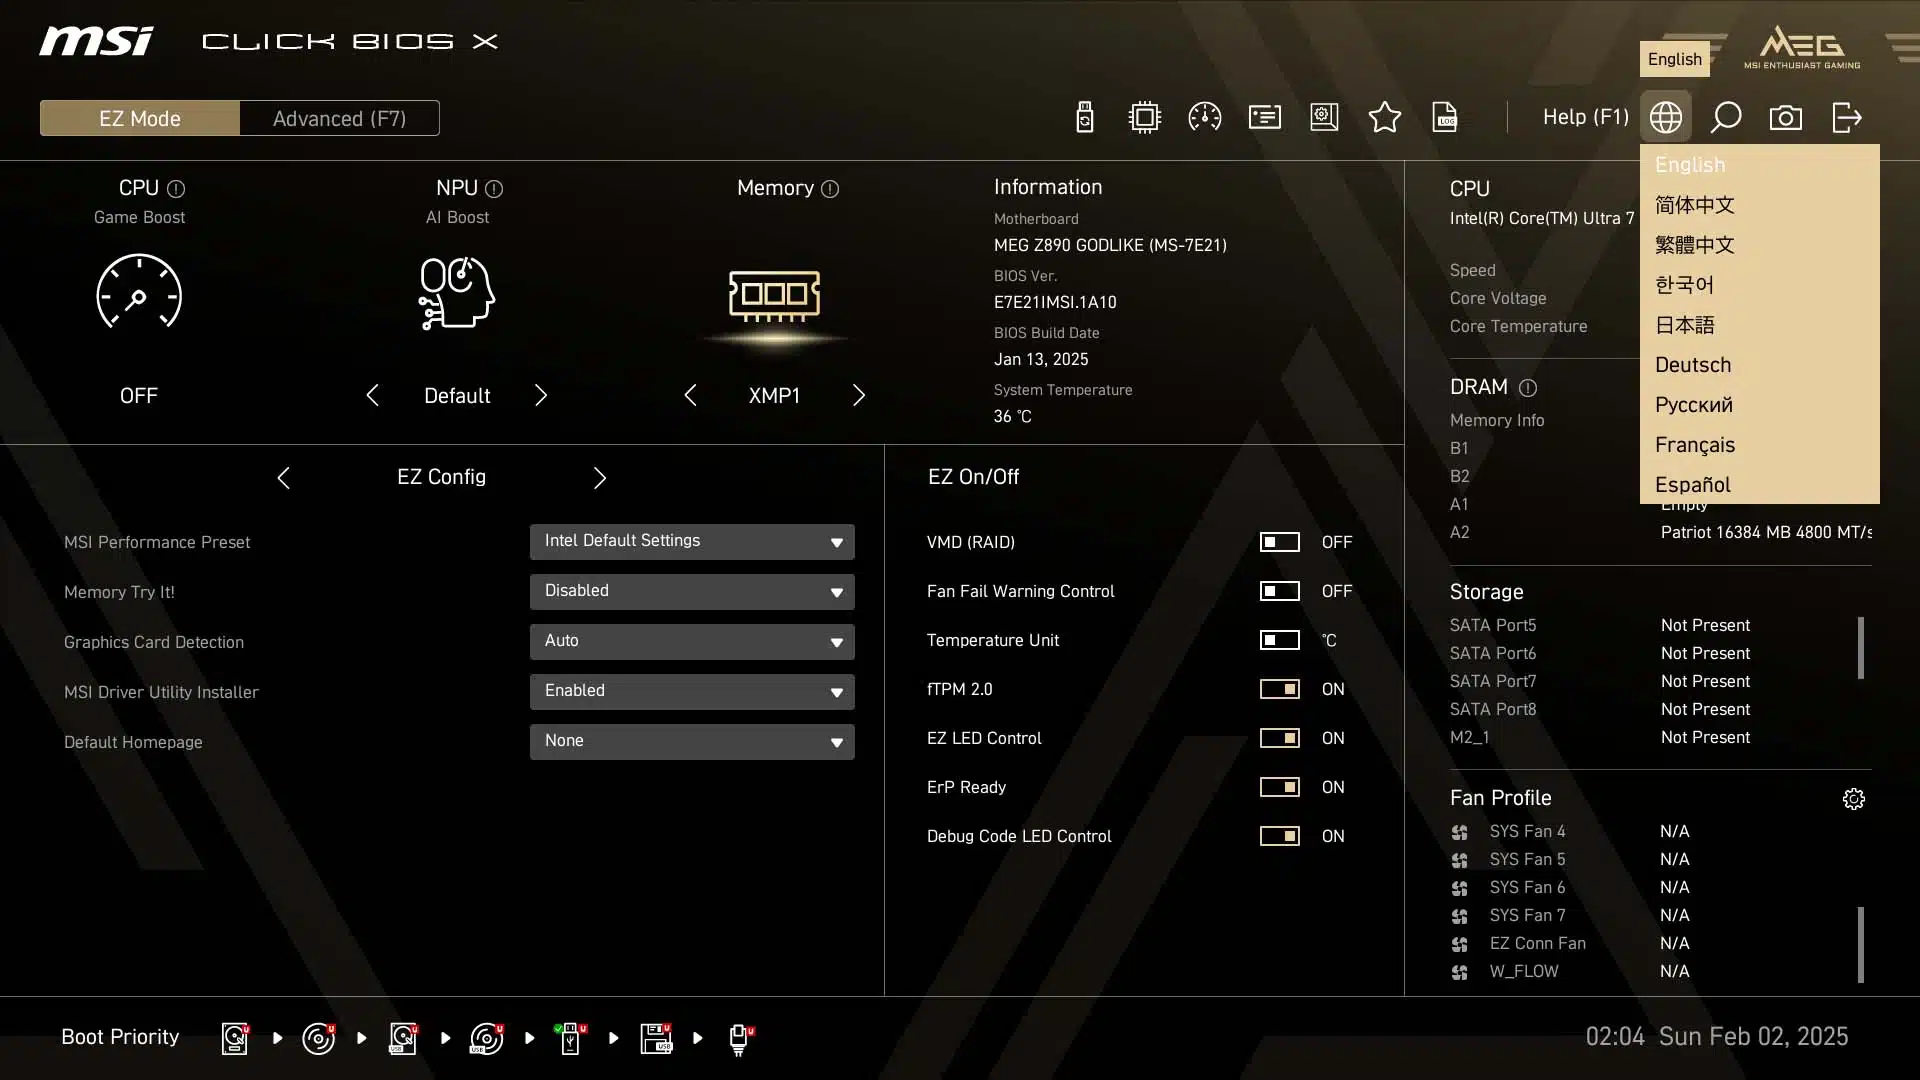Select Deutsch in language list
1920x1080 pixels.
1759,365
